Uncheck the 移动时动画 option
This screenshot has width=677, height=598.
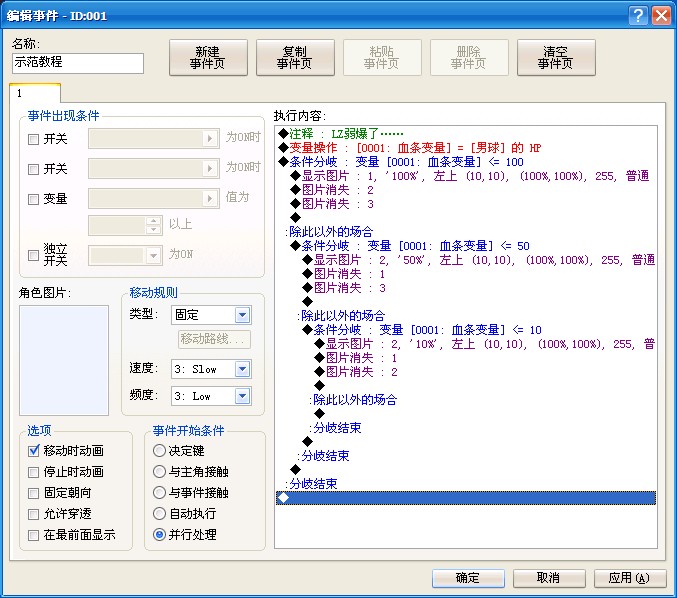[33, 451]
